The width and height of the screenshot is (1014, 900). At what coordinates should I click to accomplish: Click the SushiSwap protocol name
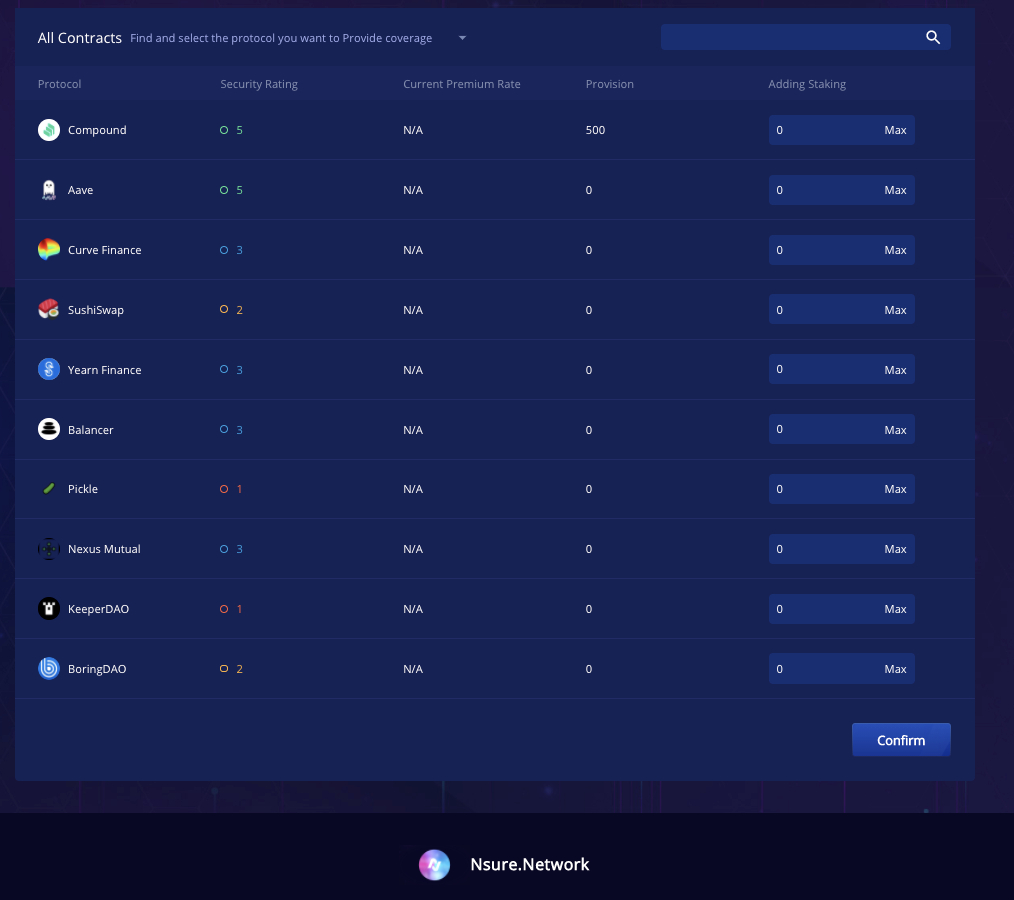click(96, 310)
